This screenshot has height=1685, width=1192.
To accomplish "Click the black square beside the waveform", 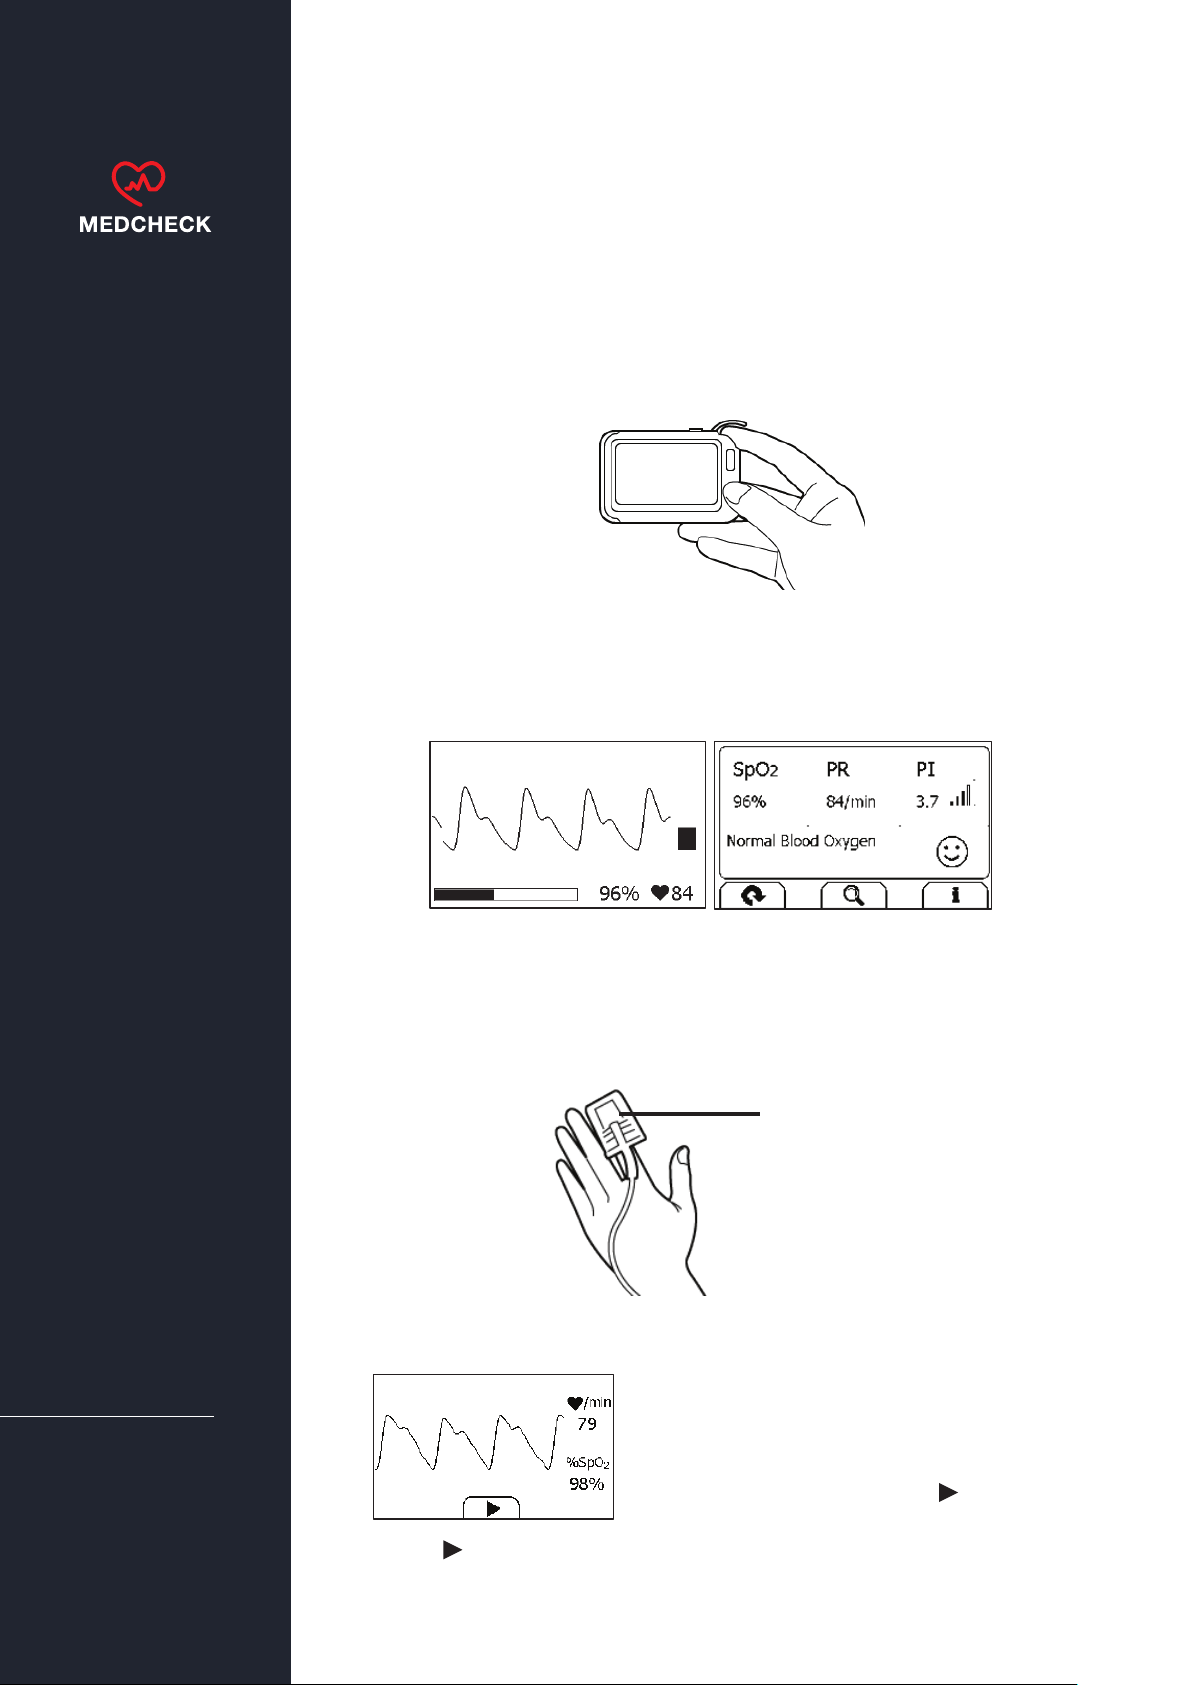I will 686,839.
